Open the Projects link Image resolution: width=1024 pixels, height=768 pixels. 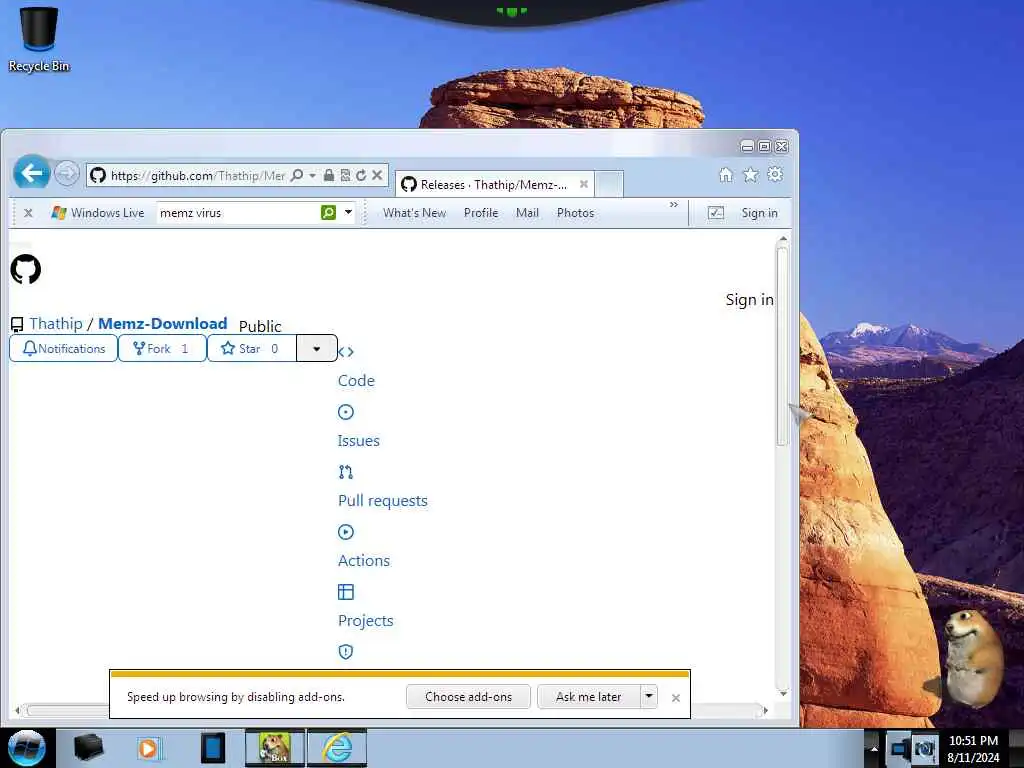(x=365, y=621)
